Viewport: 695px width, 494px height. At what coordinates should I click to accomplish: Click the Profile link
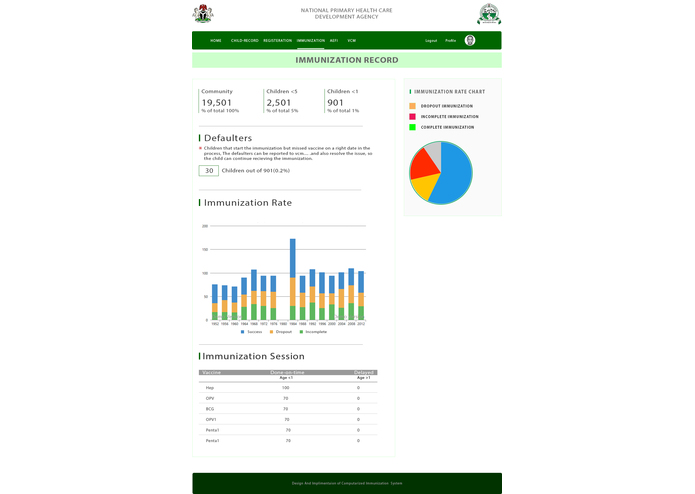point(450,40)
